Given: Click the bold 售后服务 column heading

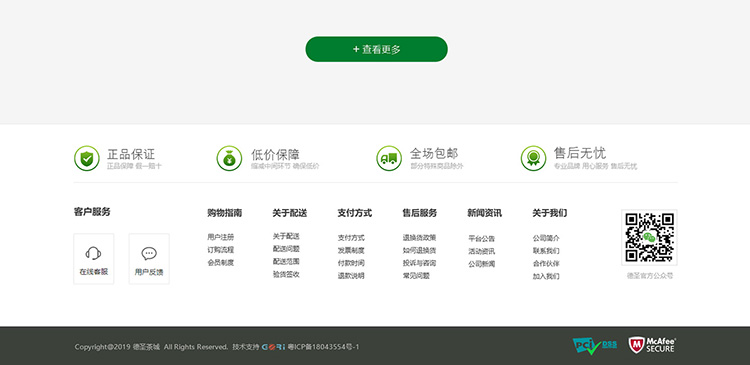Looking at the screenshot, I should click(419, 213).
